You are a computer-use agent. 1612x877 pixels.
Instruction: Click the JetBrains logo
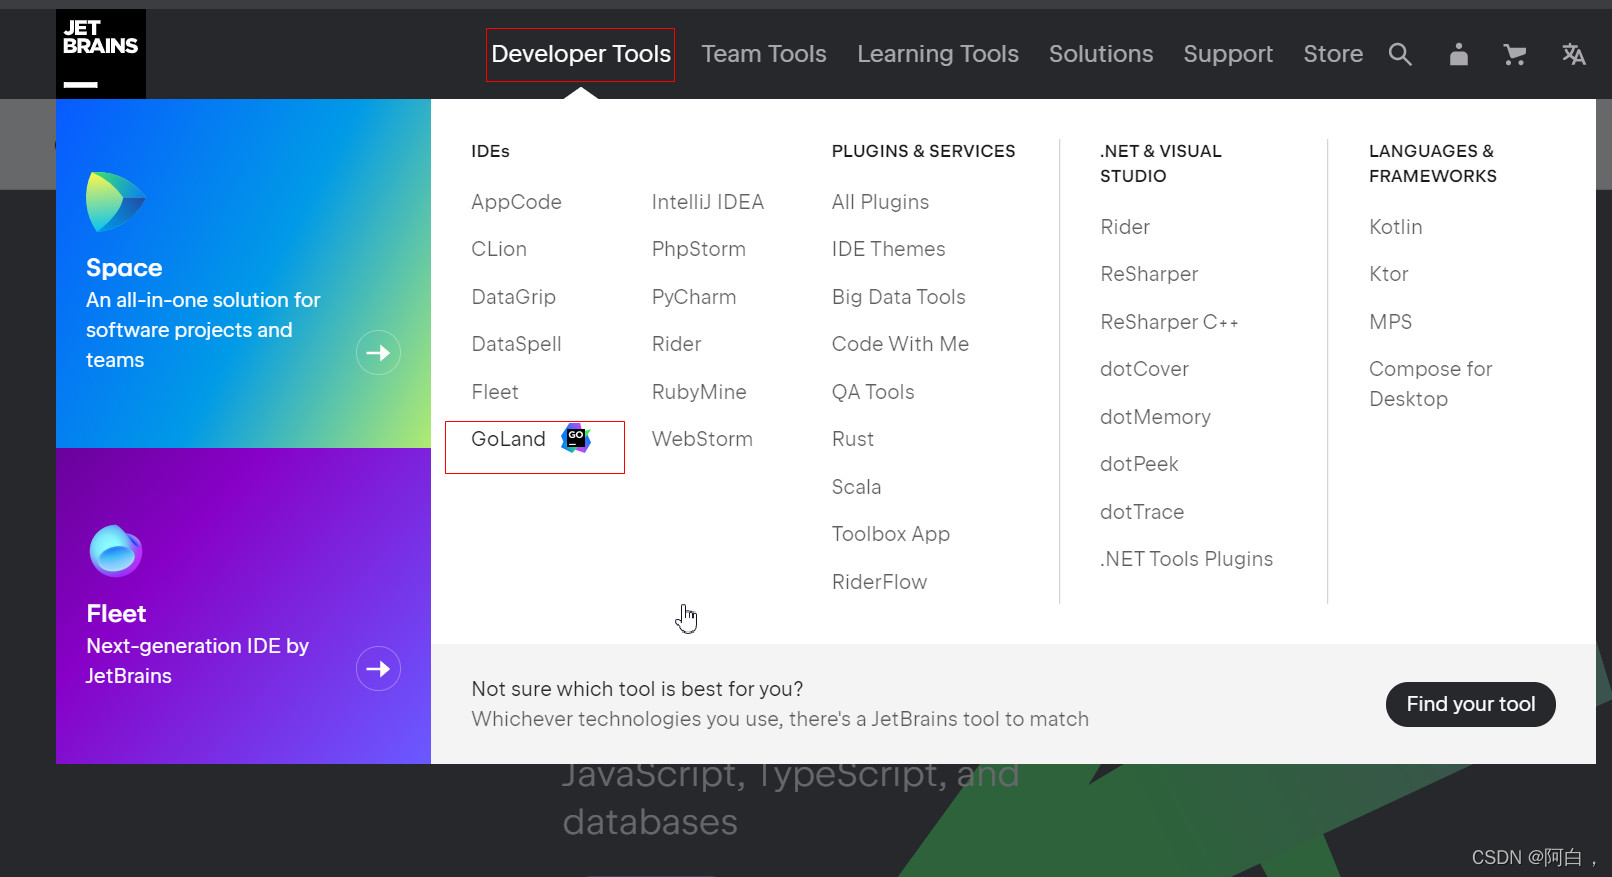101,54
